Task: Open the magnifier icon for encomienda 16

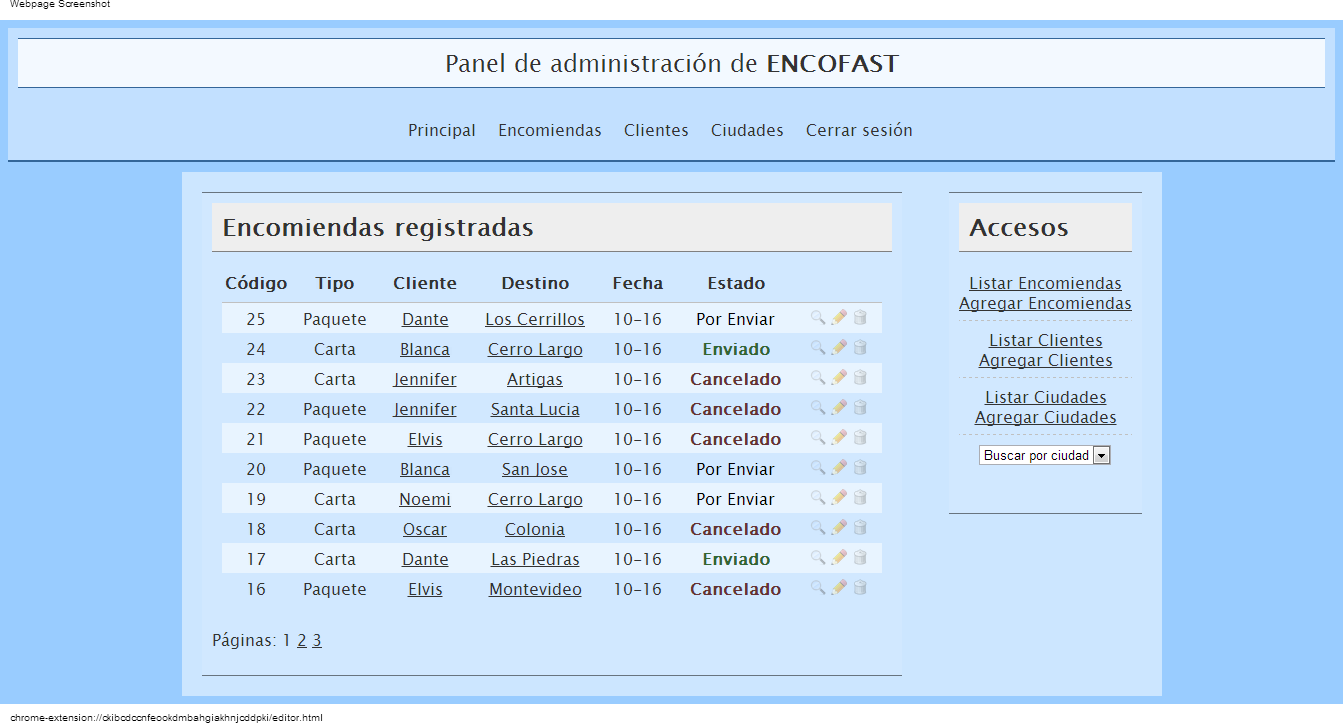Action: [816, 587]
